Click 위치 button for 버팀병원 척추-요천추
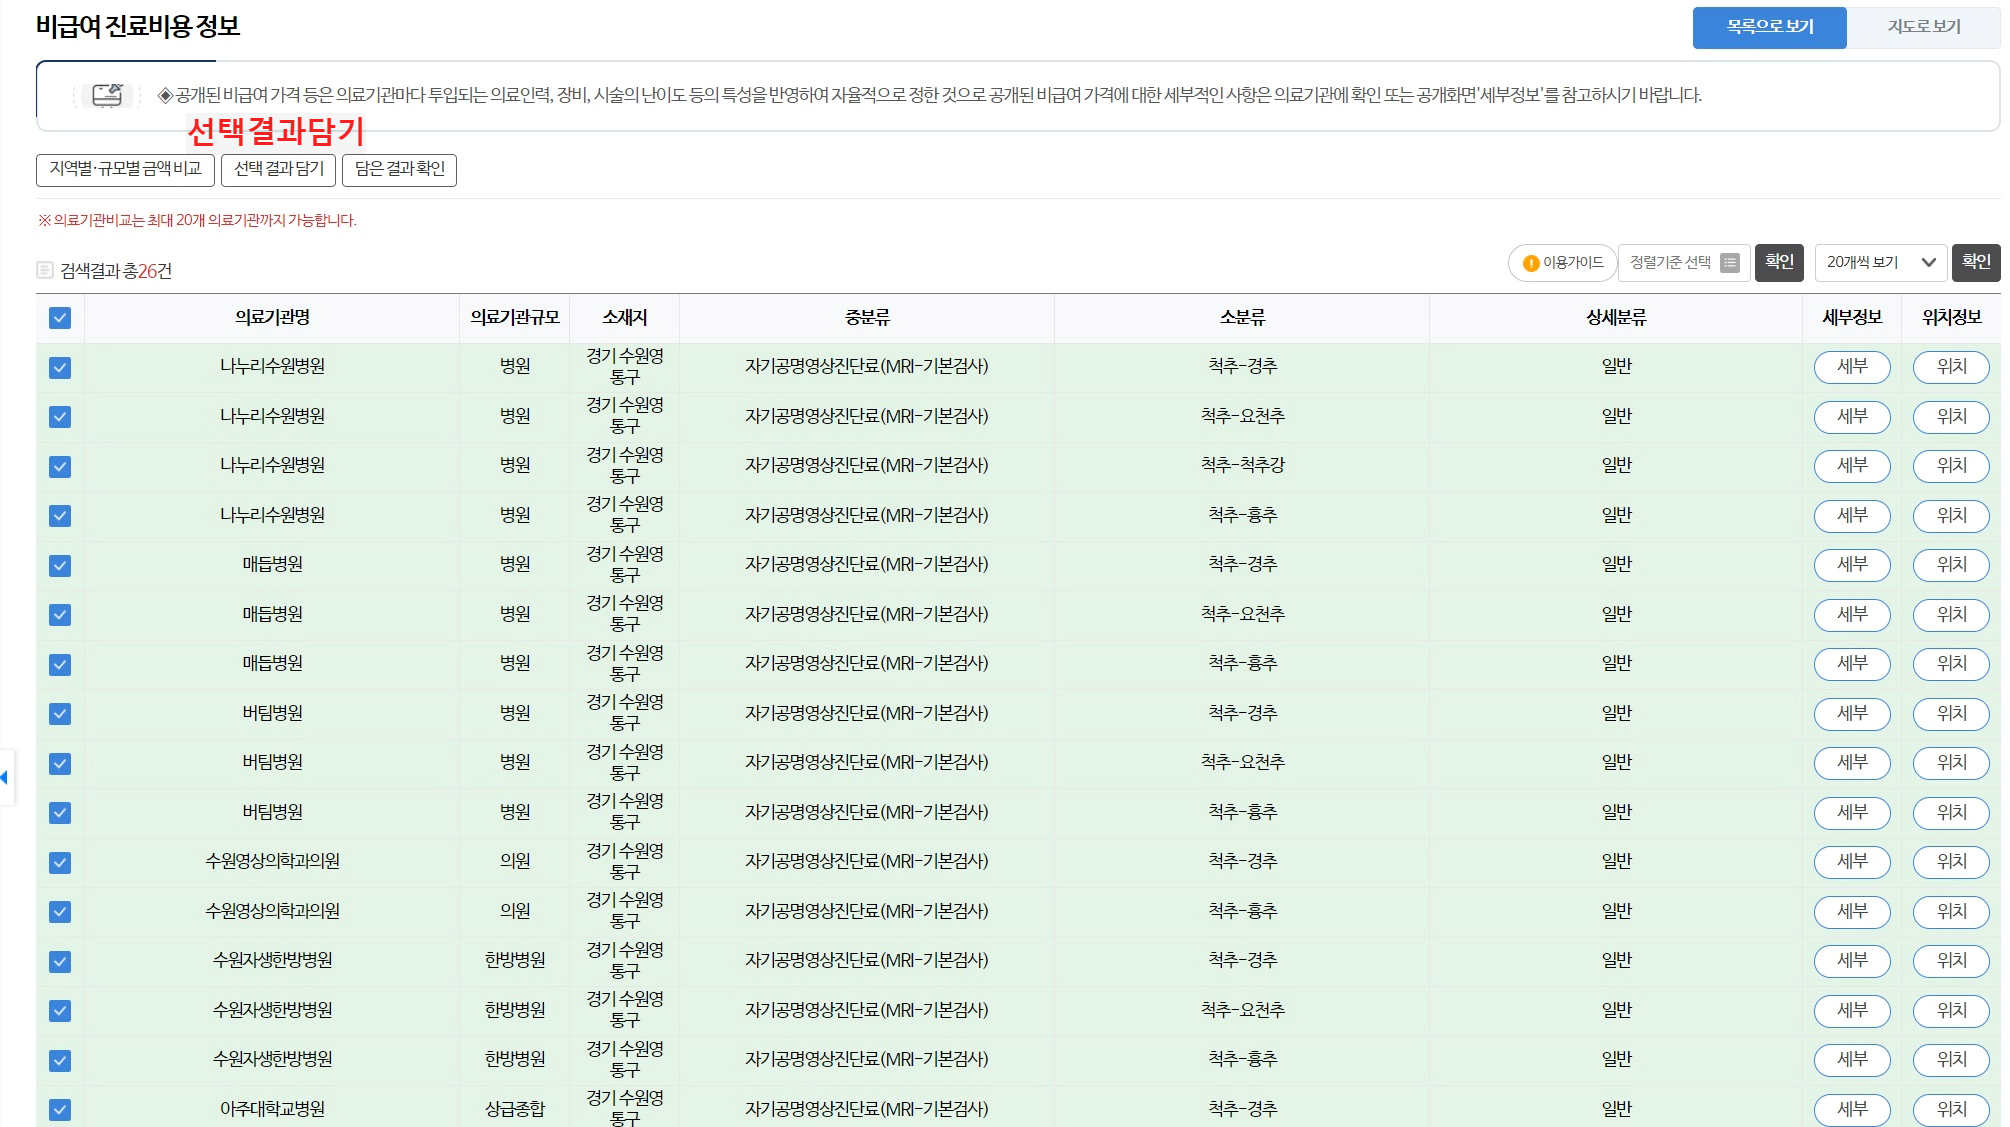 [1950, 763]
